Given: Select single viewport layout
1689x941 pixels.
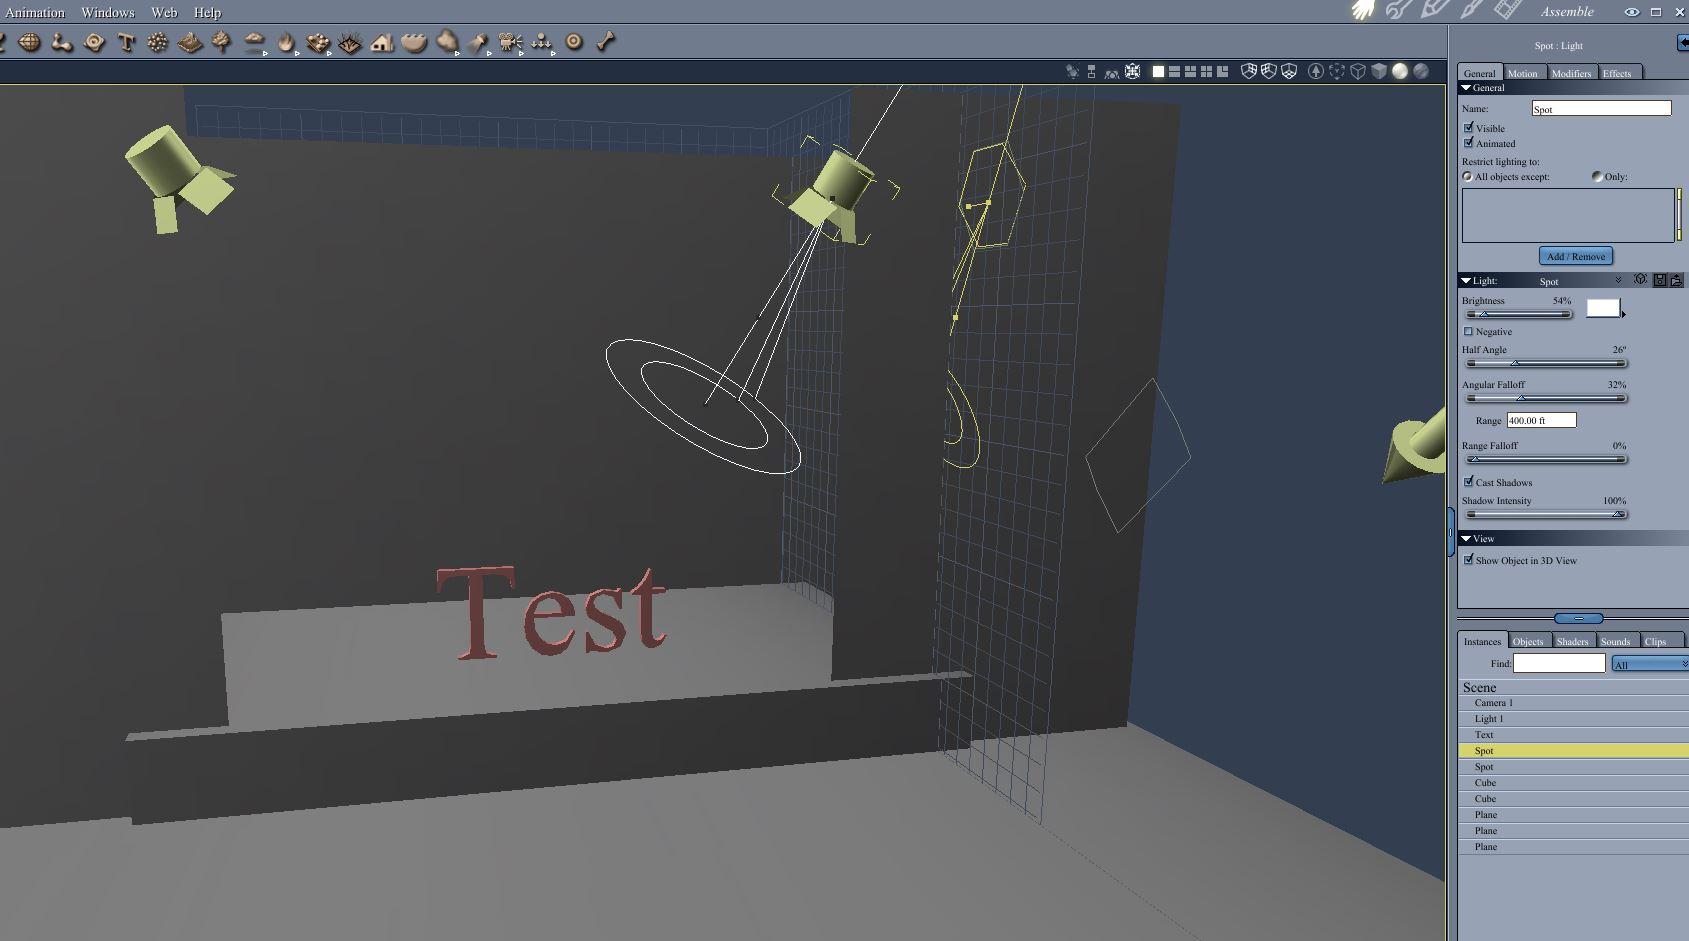Looking at the screenshot, I should (1158, 71).
